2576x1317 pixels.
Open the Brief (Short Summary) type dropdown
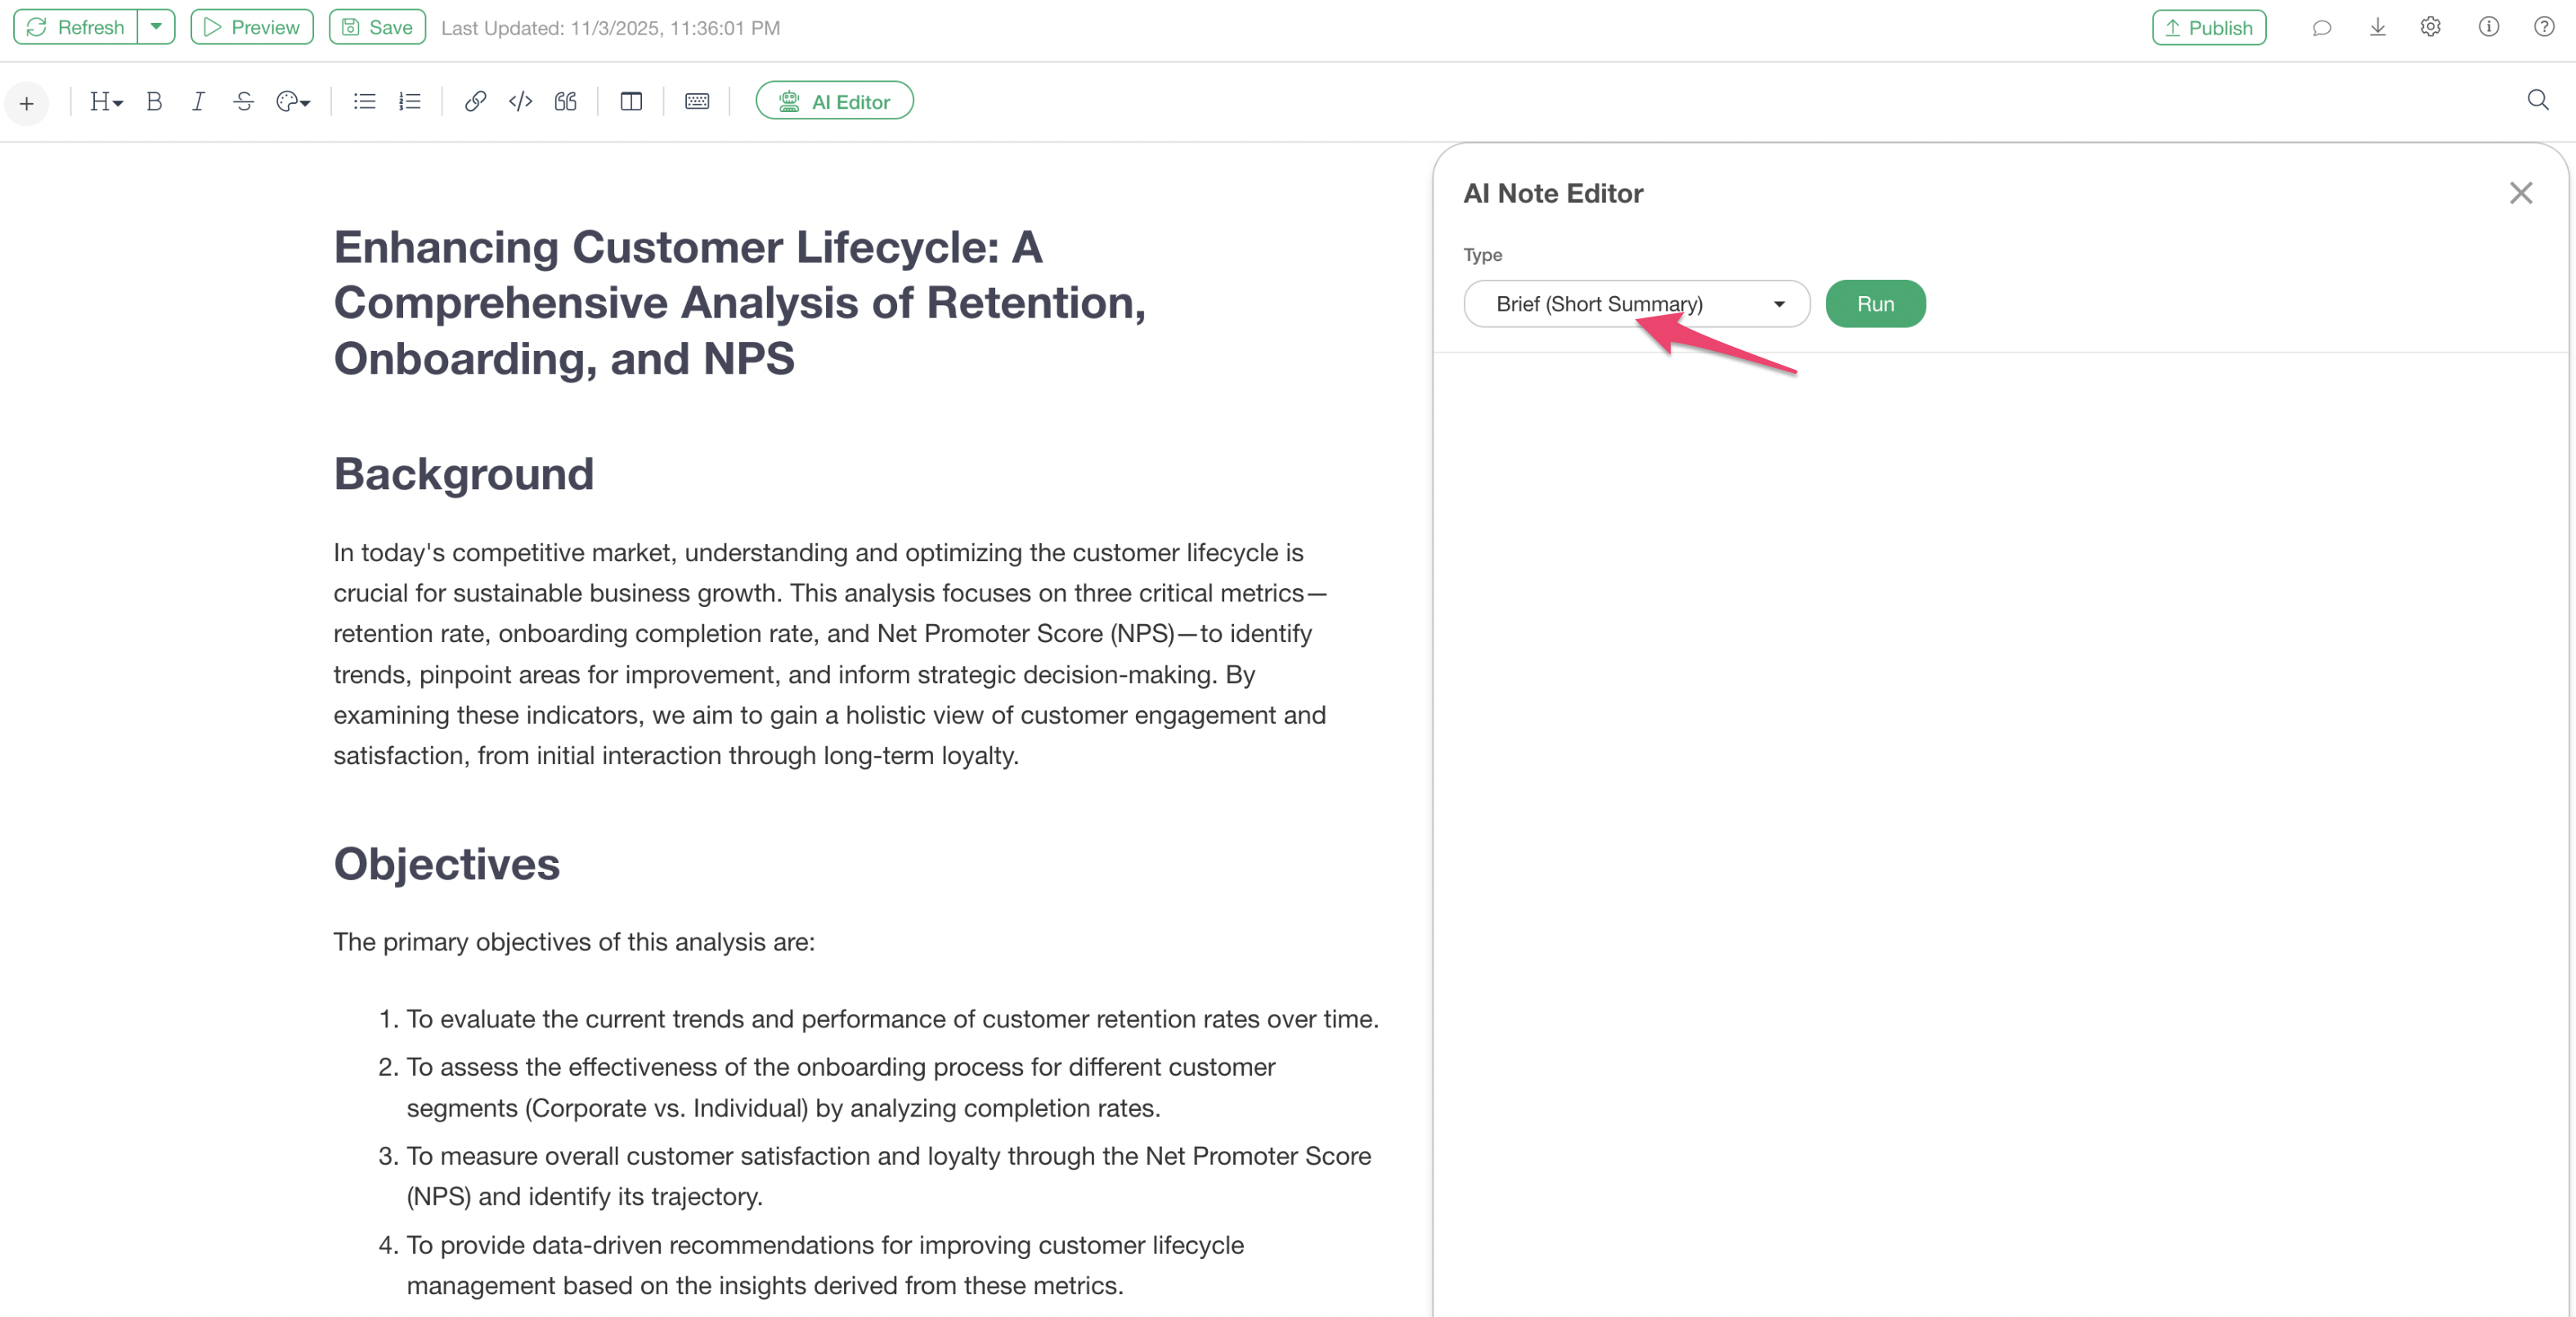coord(1636,304)
